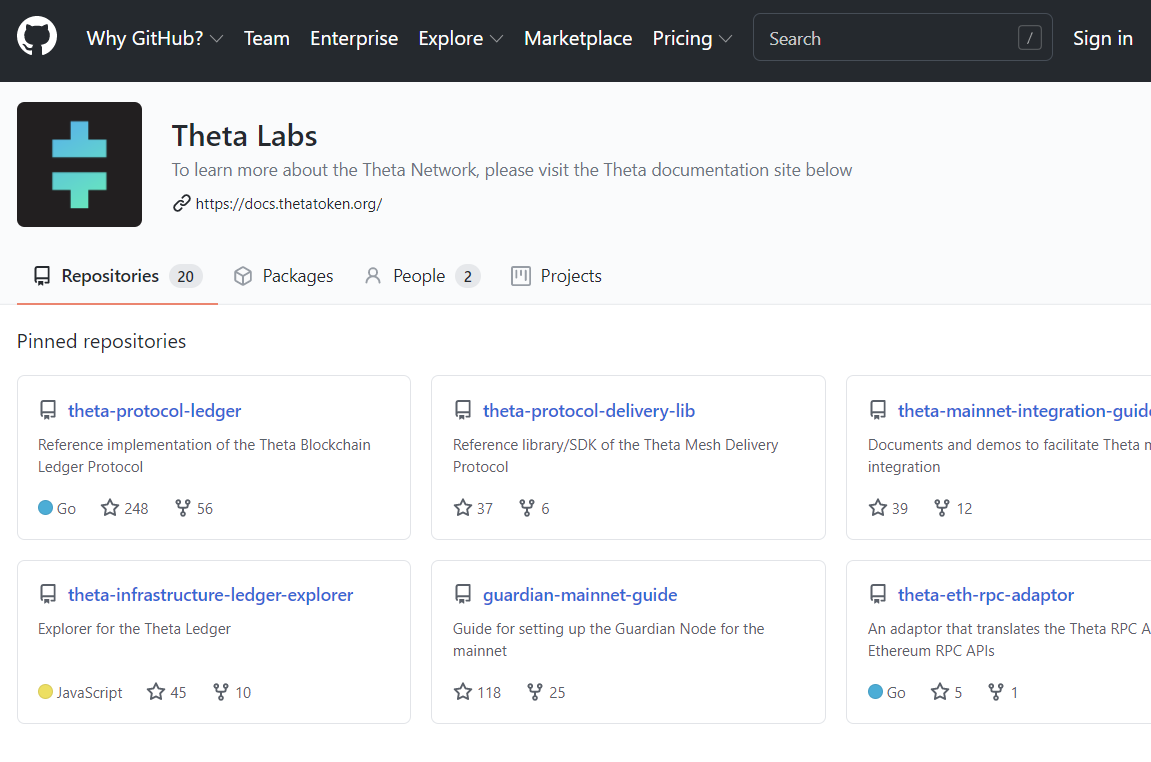This screenshot has height=762, width=1151.
Task: Open the theta-eth-rpc-adaptor repository
Action: coord(986,595)
